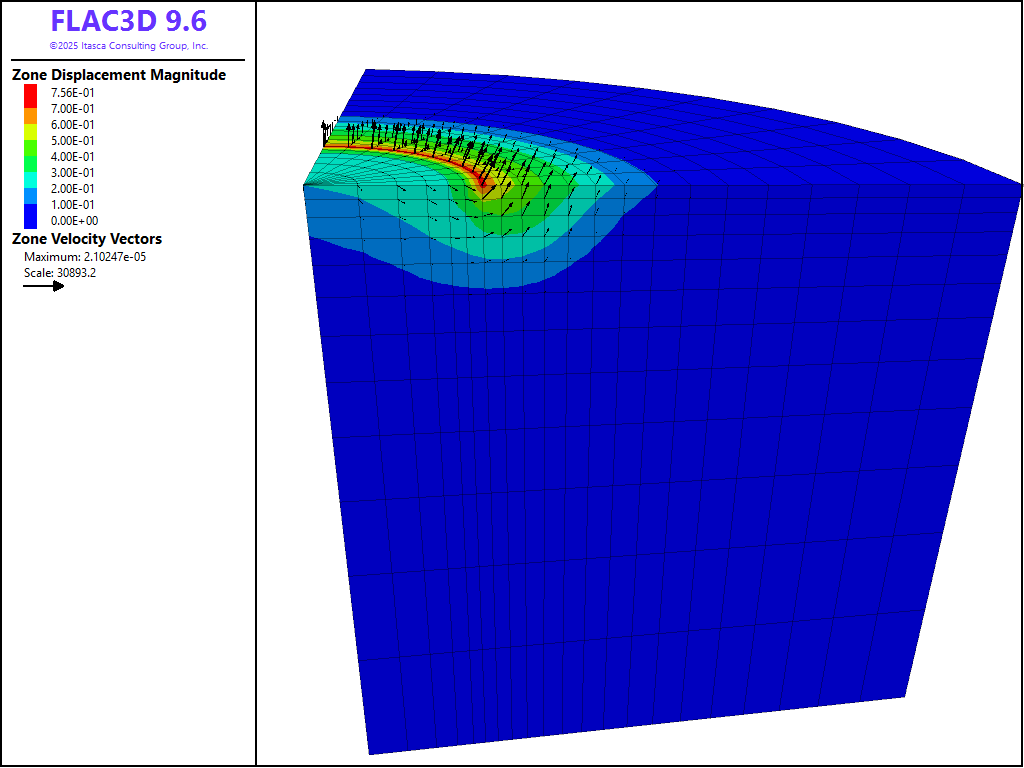Select the dark blue legend color swatch
This screenshot has height=768, width=1024.
[x=31, y=215]
